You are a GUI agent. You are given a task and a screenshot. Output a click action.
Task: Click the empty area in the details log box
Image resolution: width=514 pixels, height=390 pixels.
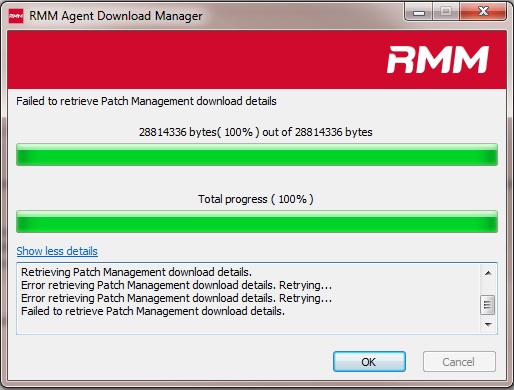248,325
